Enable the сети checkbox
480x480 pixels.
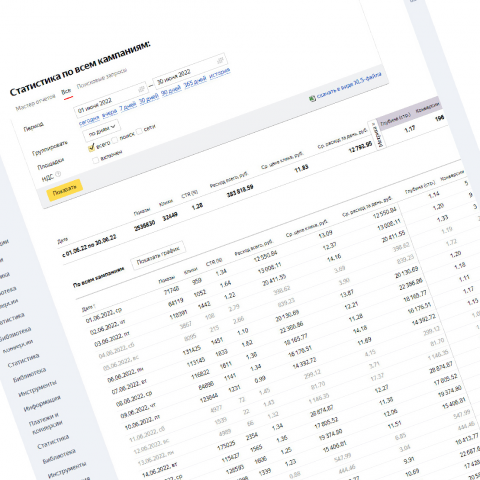coord(139,131)
